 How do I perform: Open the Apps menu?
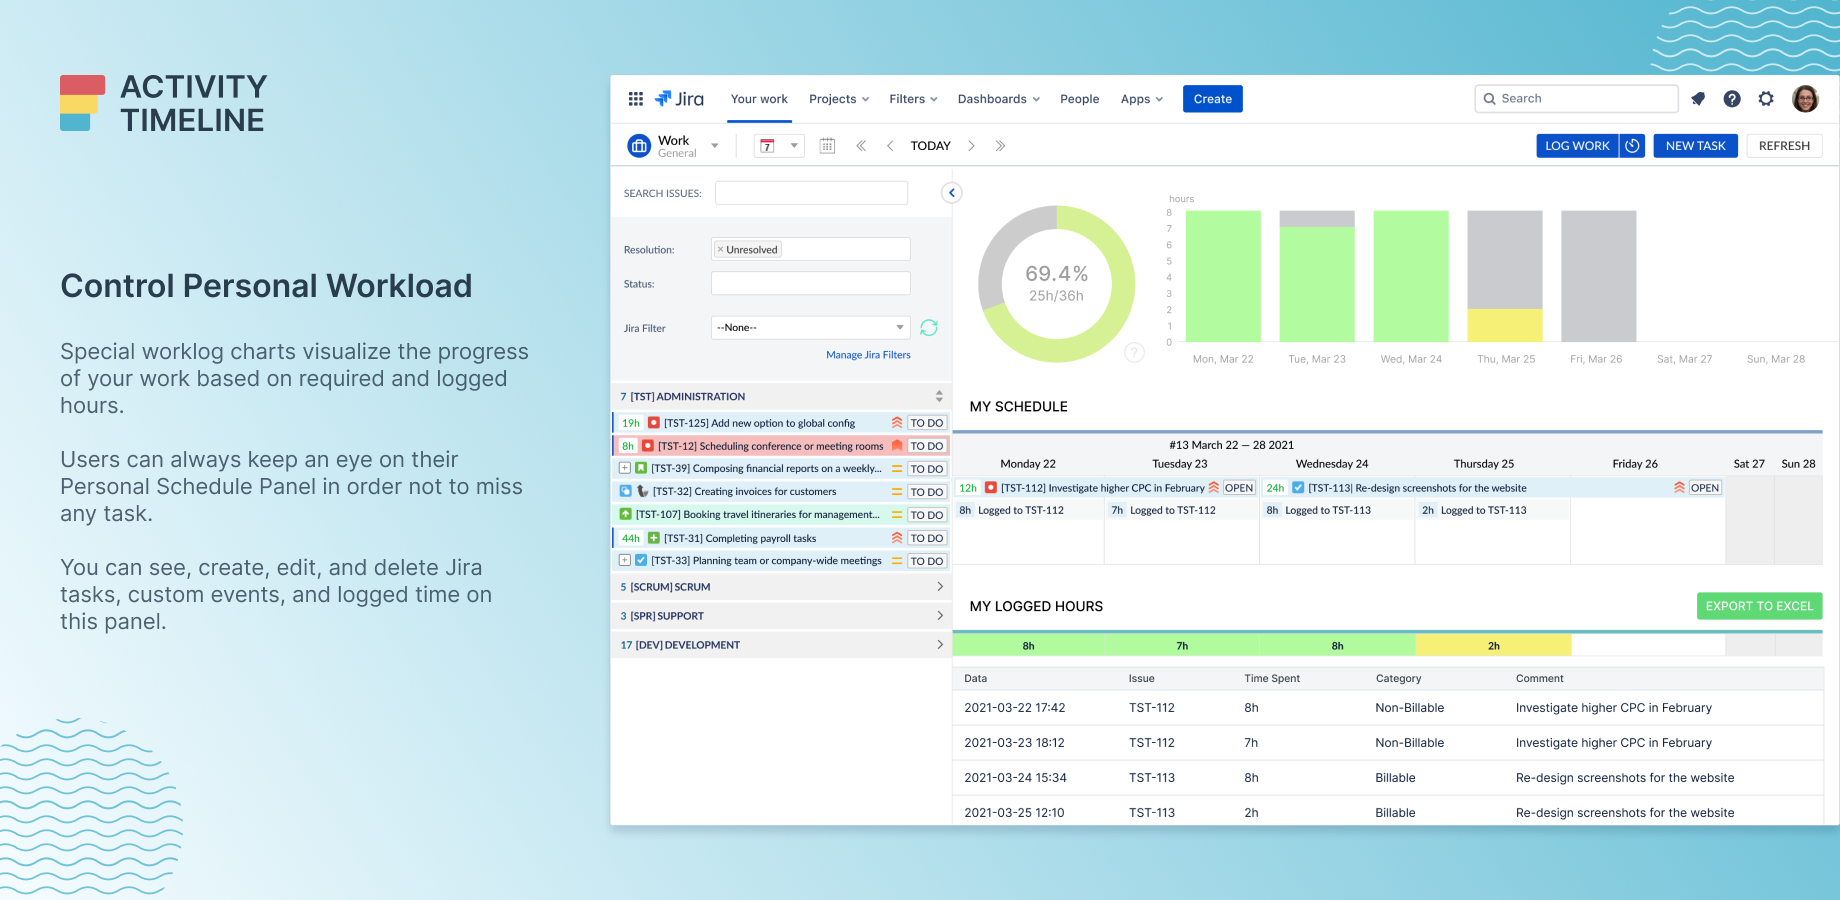[1142, 99]
